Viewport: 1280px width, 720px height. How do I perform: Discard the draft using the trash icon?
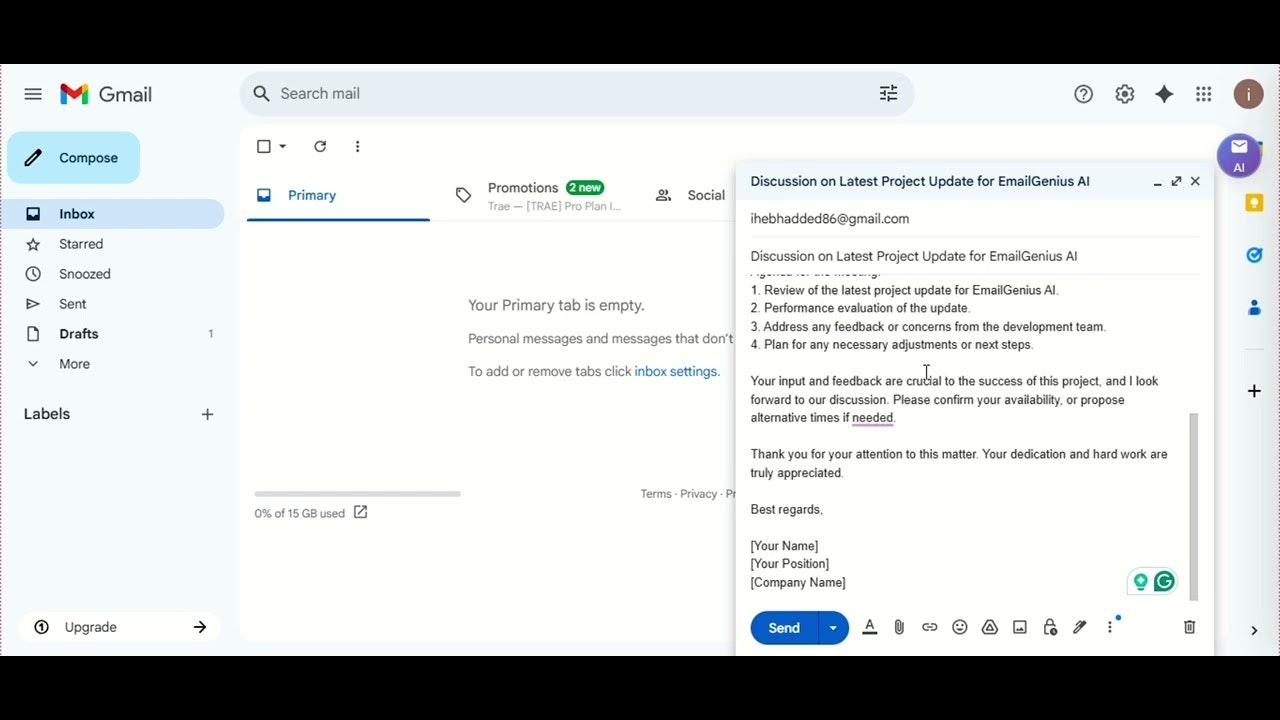[1189, 627]
